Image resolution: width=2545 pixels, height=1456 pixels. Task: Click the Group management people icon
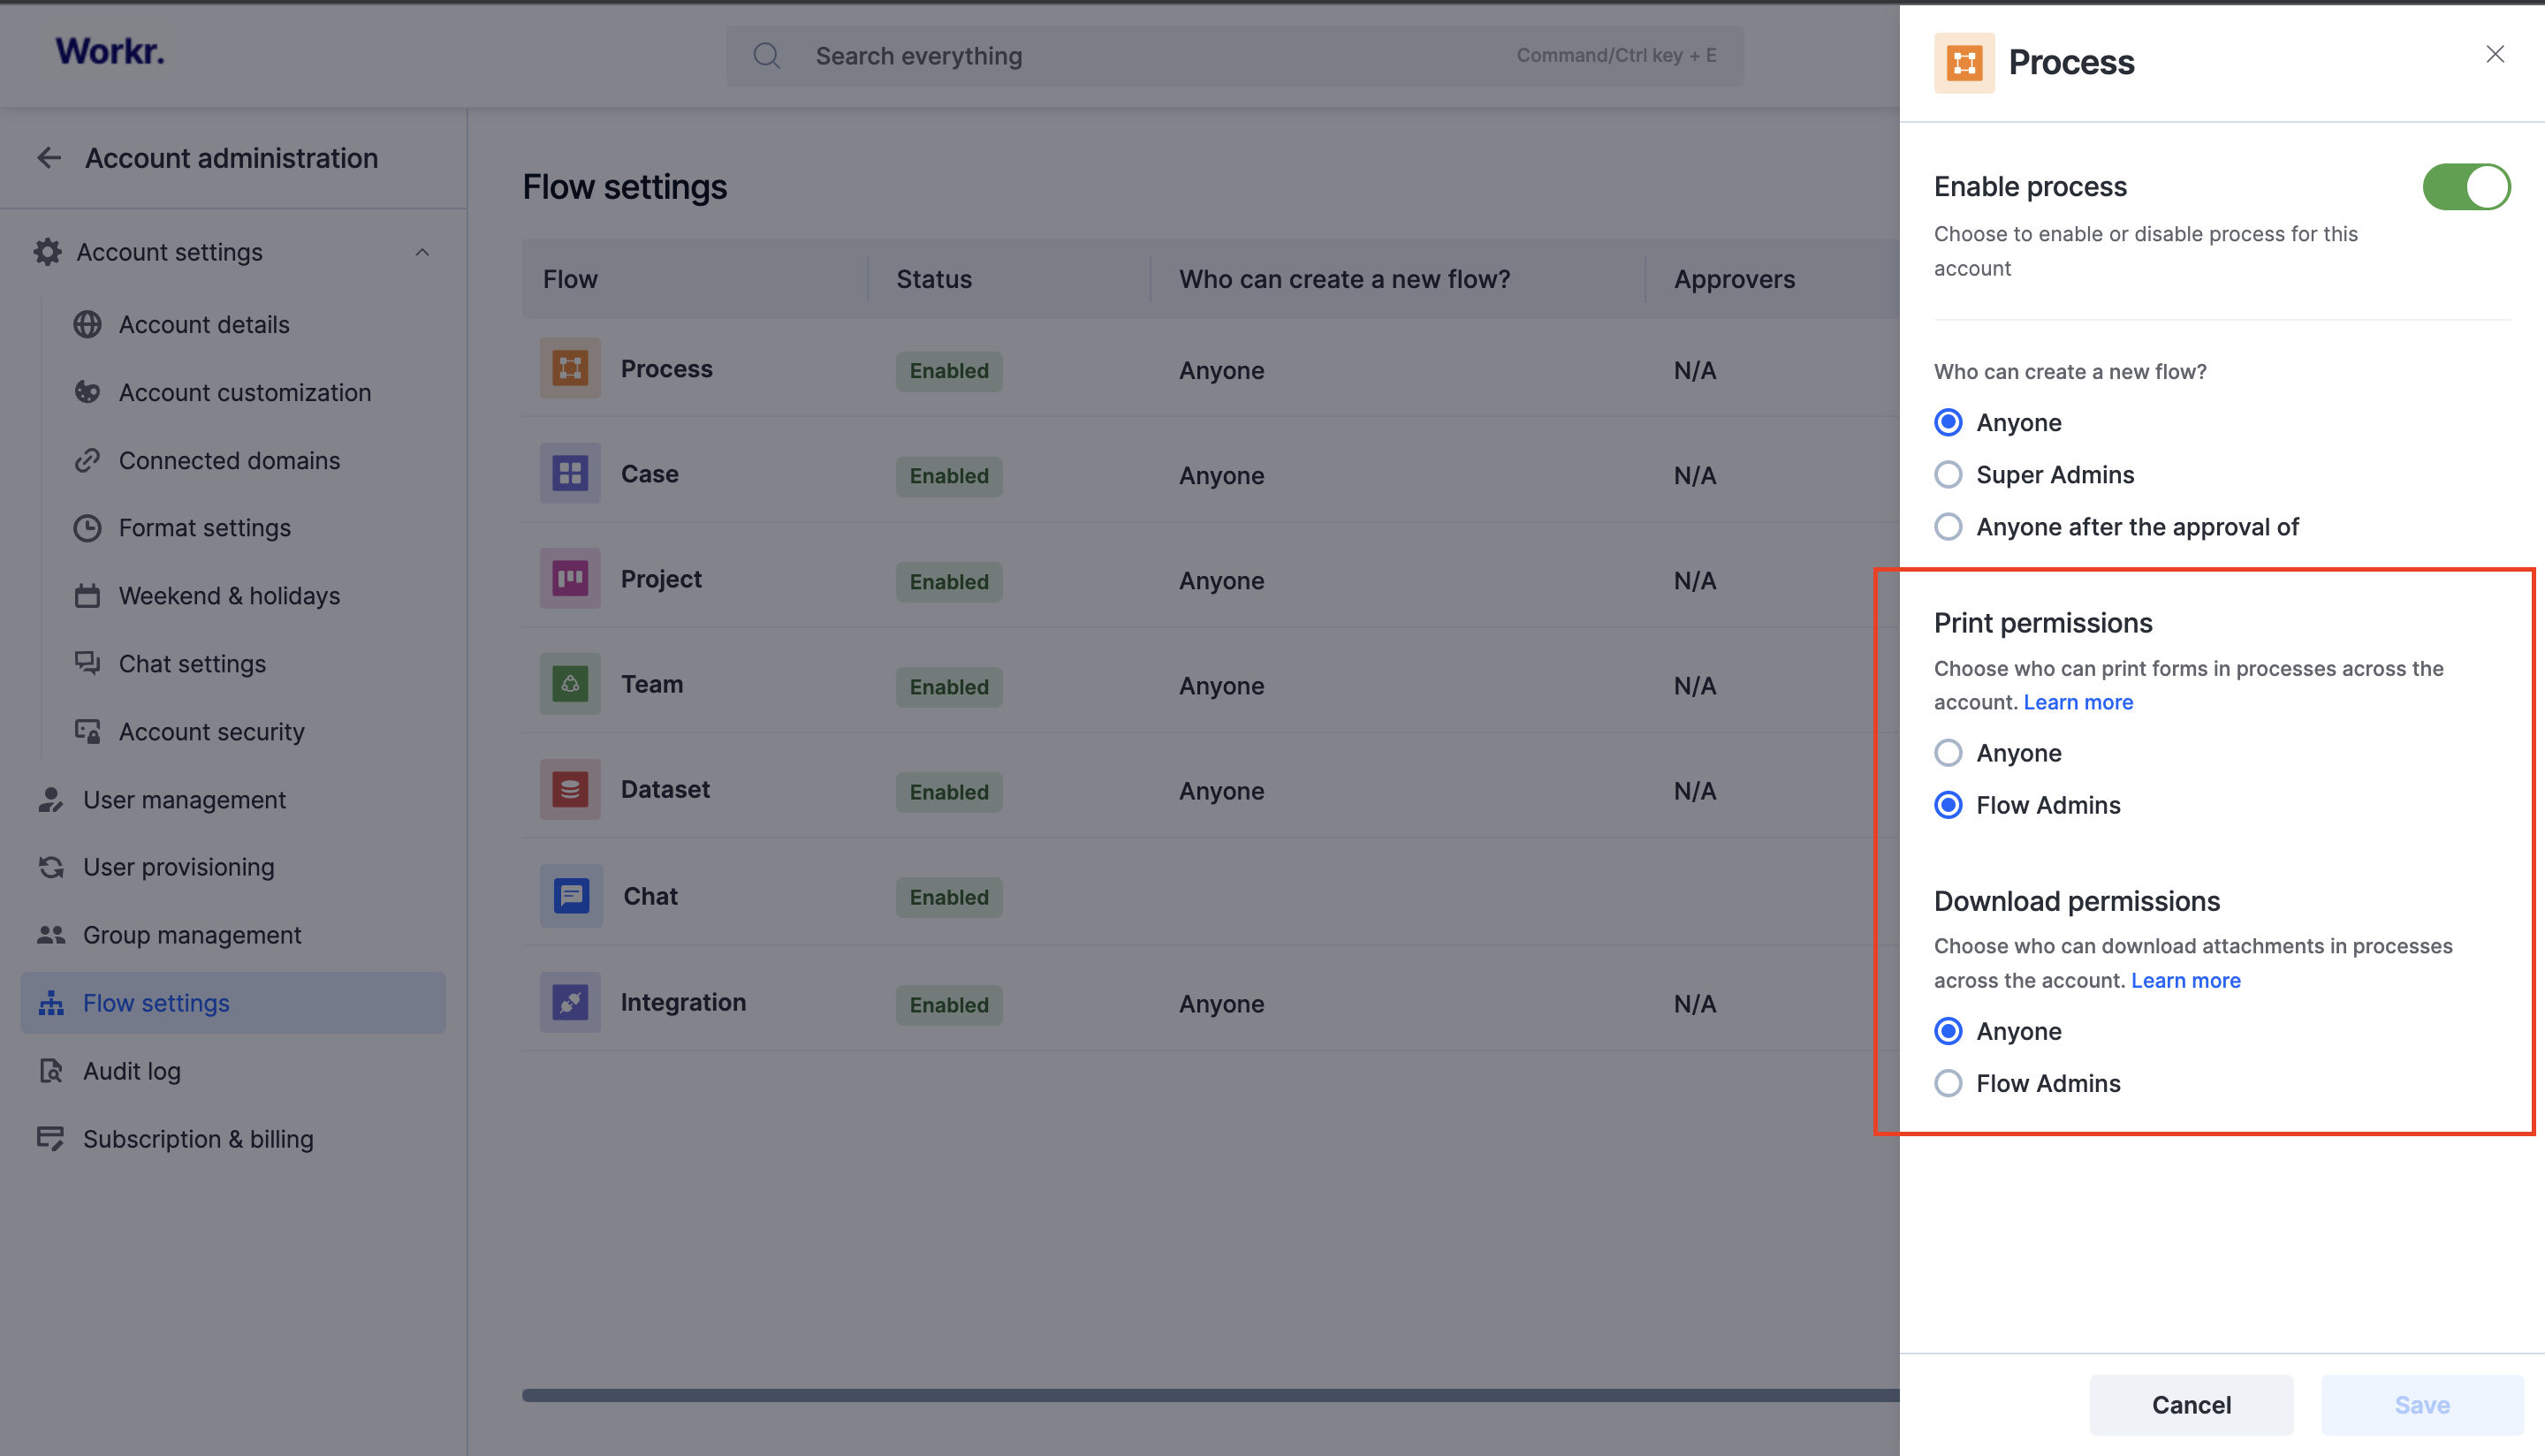[x=51, y=935]
